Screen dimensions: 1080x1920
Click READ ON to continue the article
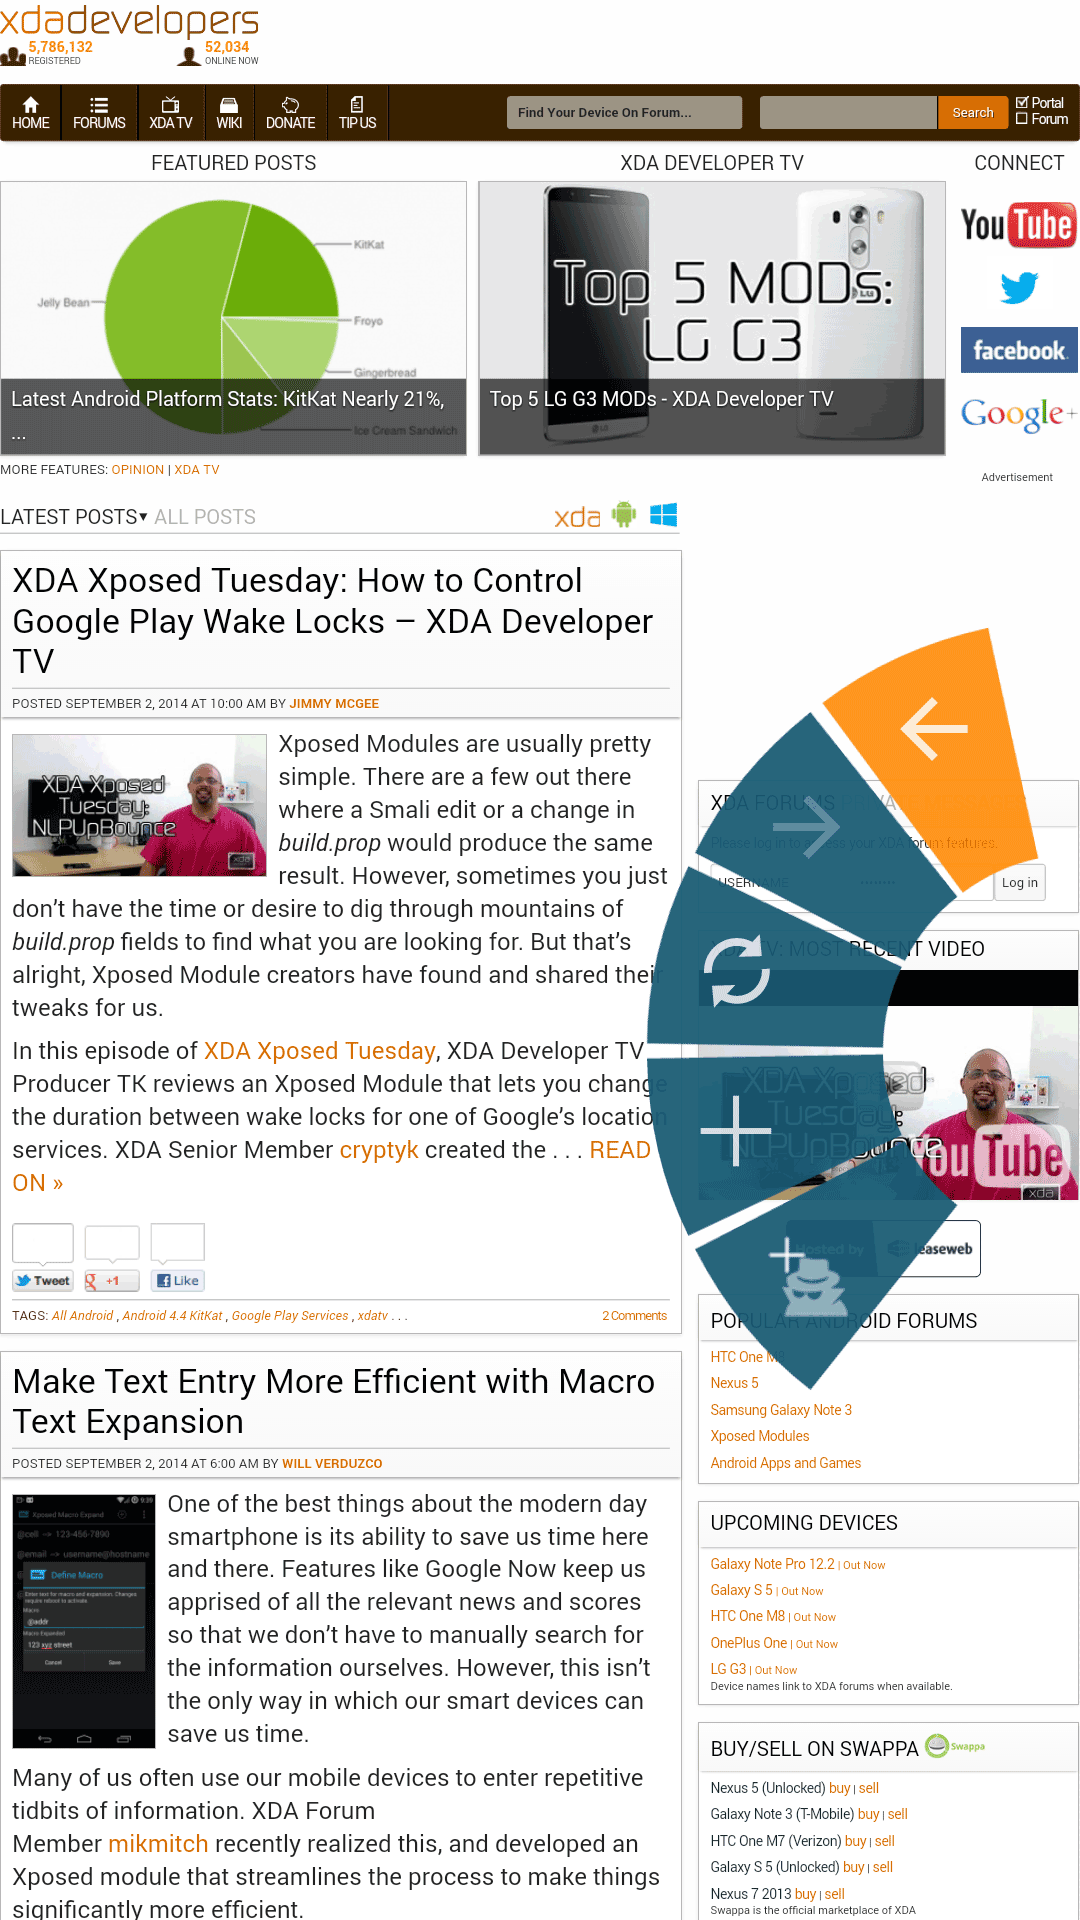[x=620, y=1150]
